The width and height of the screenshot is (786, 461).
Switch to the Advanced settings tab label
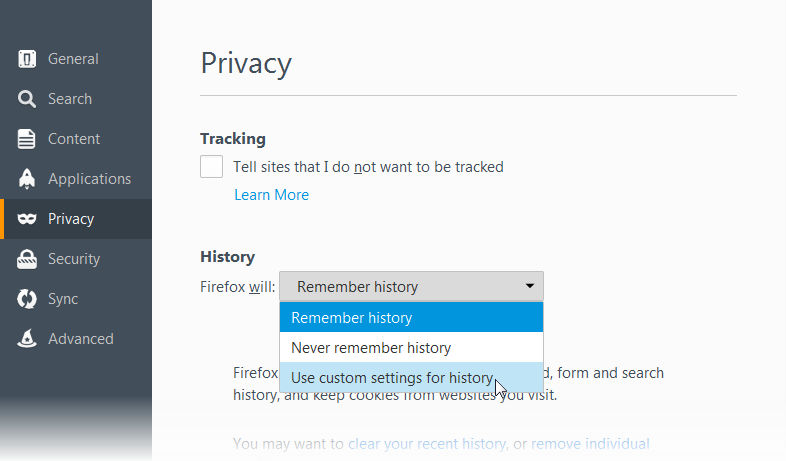tap(81, 339)
